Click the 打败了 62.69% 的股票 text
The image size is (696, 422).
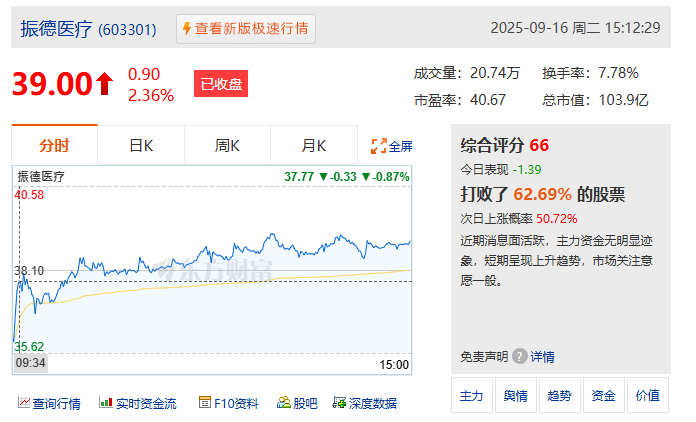[x=542, y=194]
